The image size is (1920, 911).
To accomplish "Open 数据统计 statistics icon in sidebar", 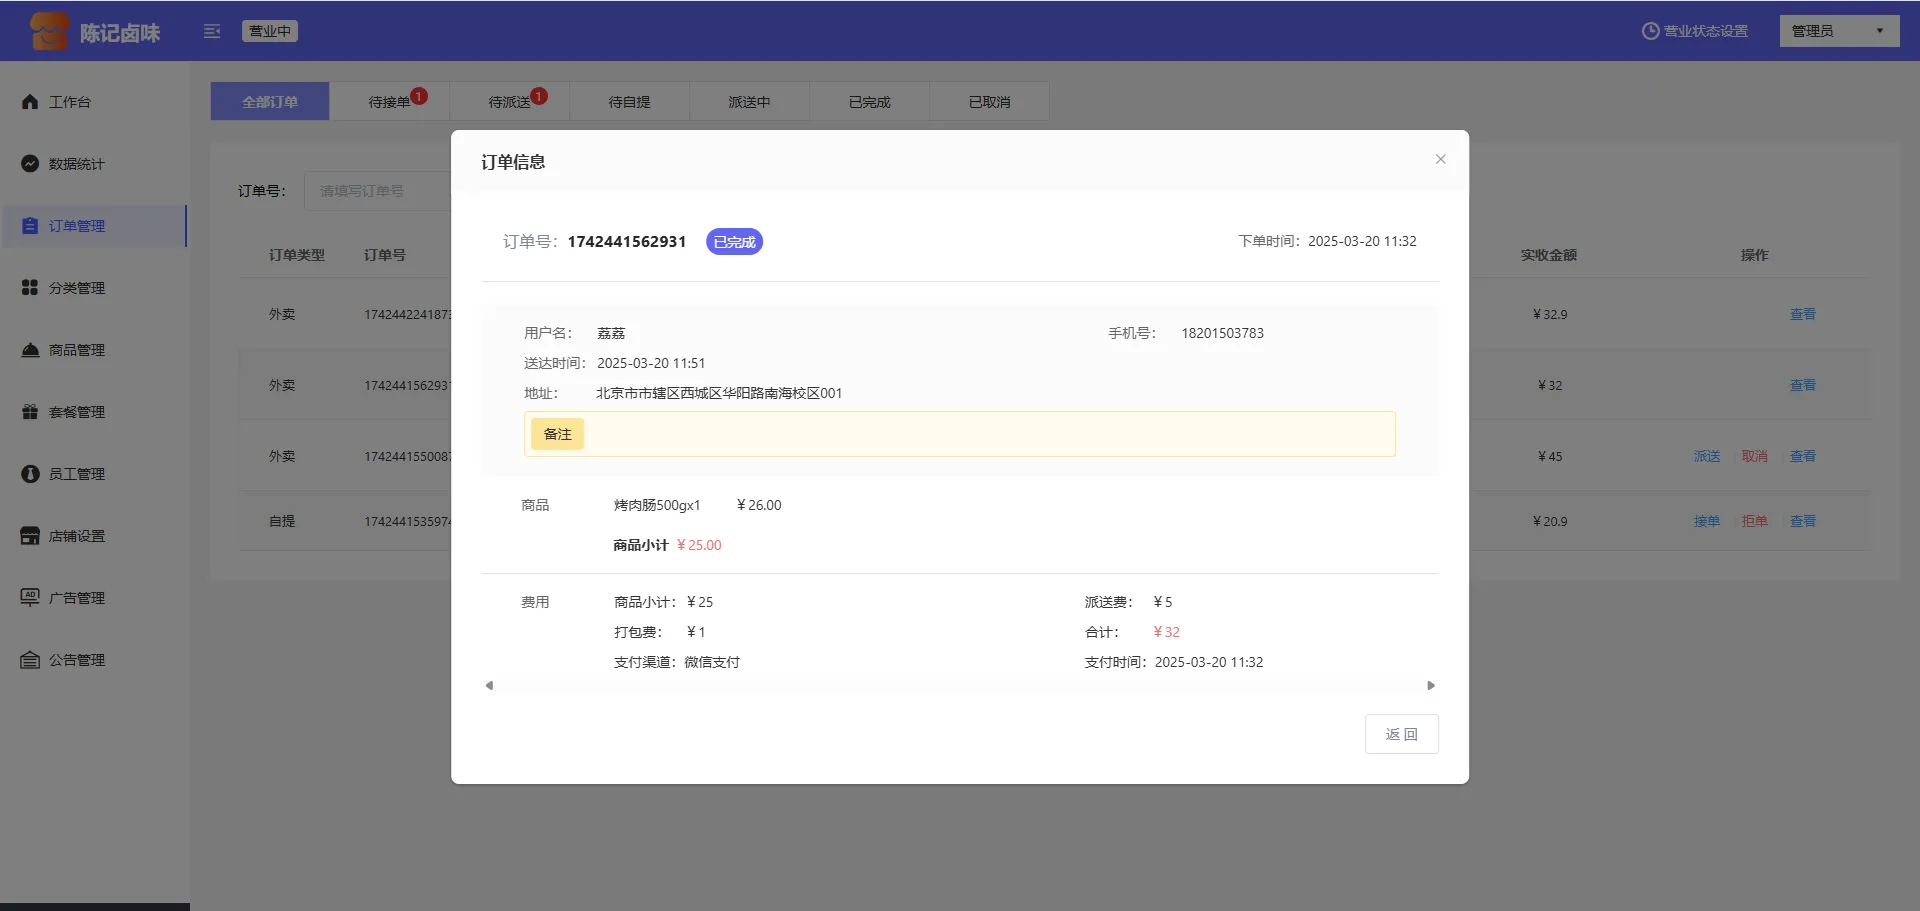I will 30,164.
